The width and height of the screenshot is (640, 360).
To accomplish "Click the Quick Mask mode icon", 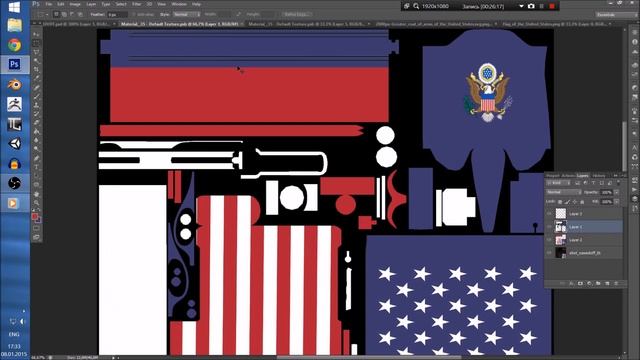I will (36, 228).
